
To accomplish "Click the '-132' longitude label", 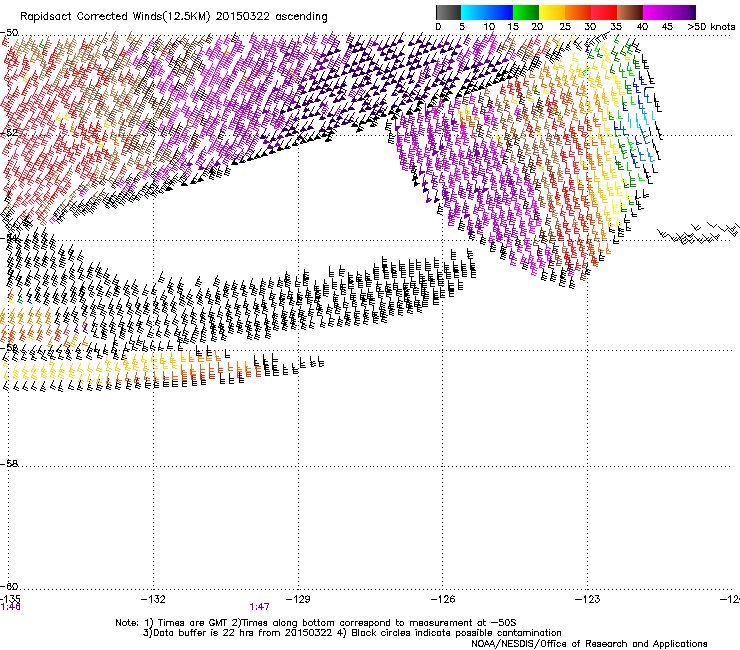I will pos(153,599).
